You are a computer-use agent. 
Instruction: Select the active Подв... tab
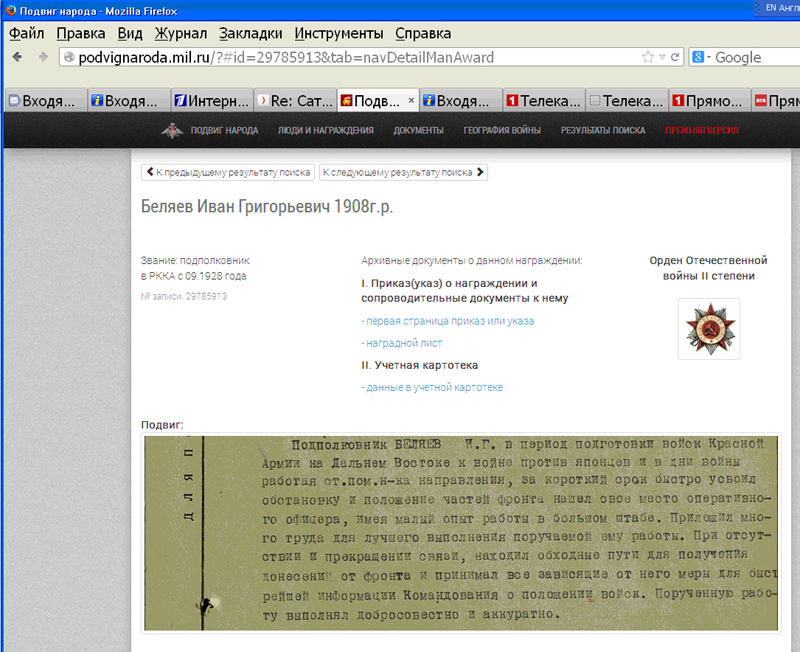click(378, 101)
